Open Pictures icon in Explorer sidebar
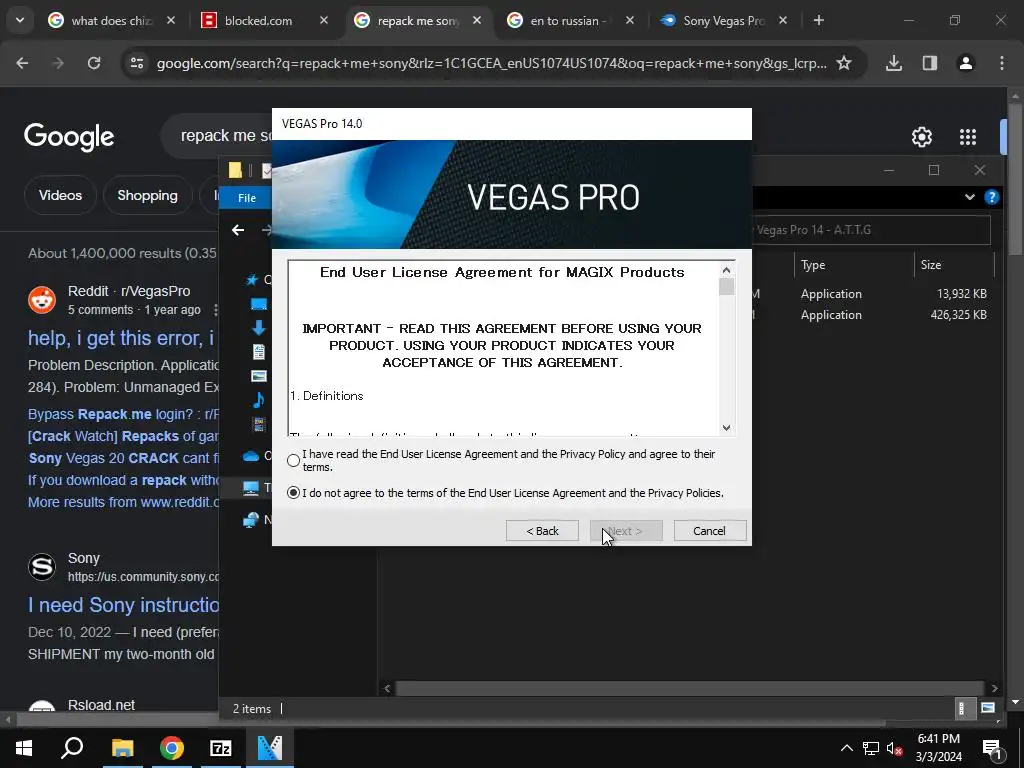The image size is (1024, 768). [x=259, y=376]
